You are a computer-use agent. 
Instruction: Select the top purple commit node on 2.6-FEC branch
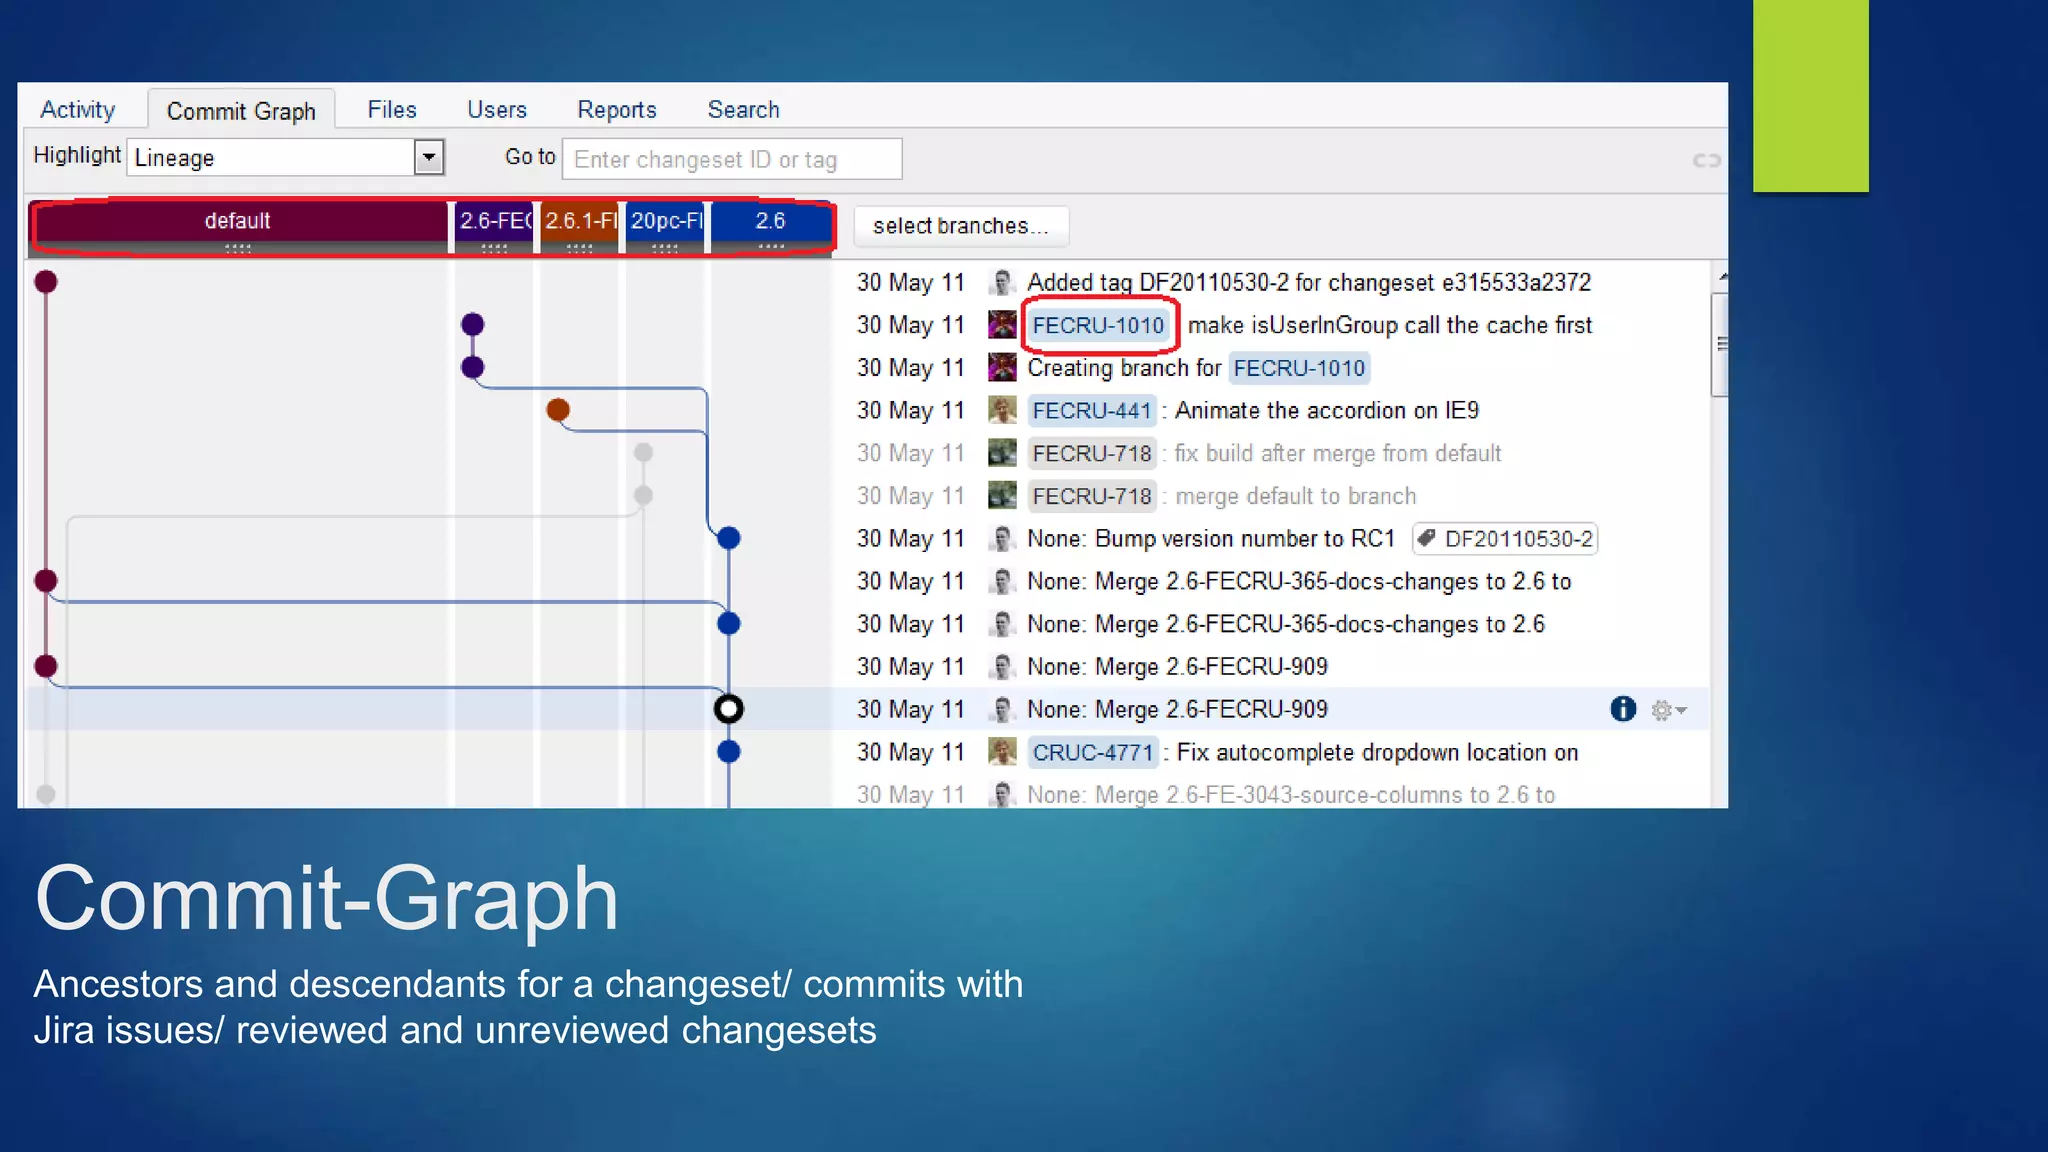473,324
